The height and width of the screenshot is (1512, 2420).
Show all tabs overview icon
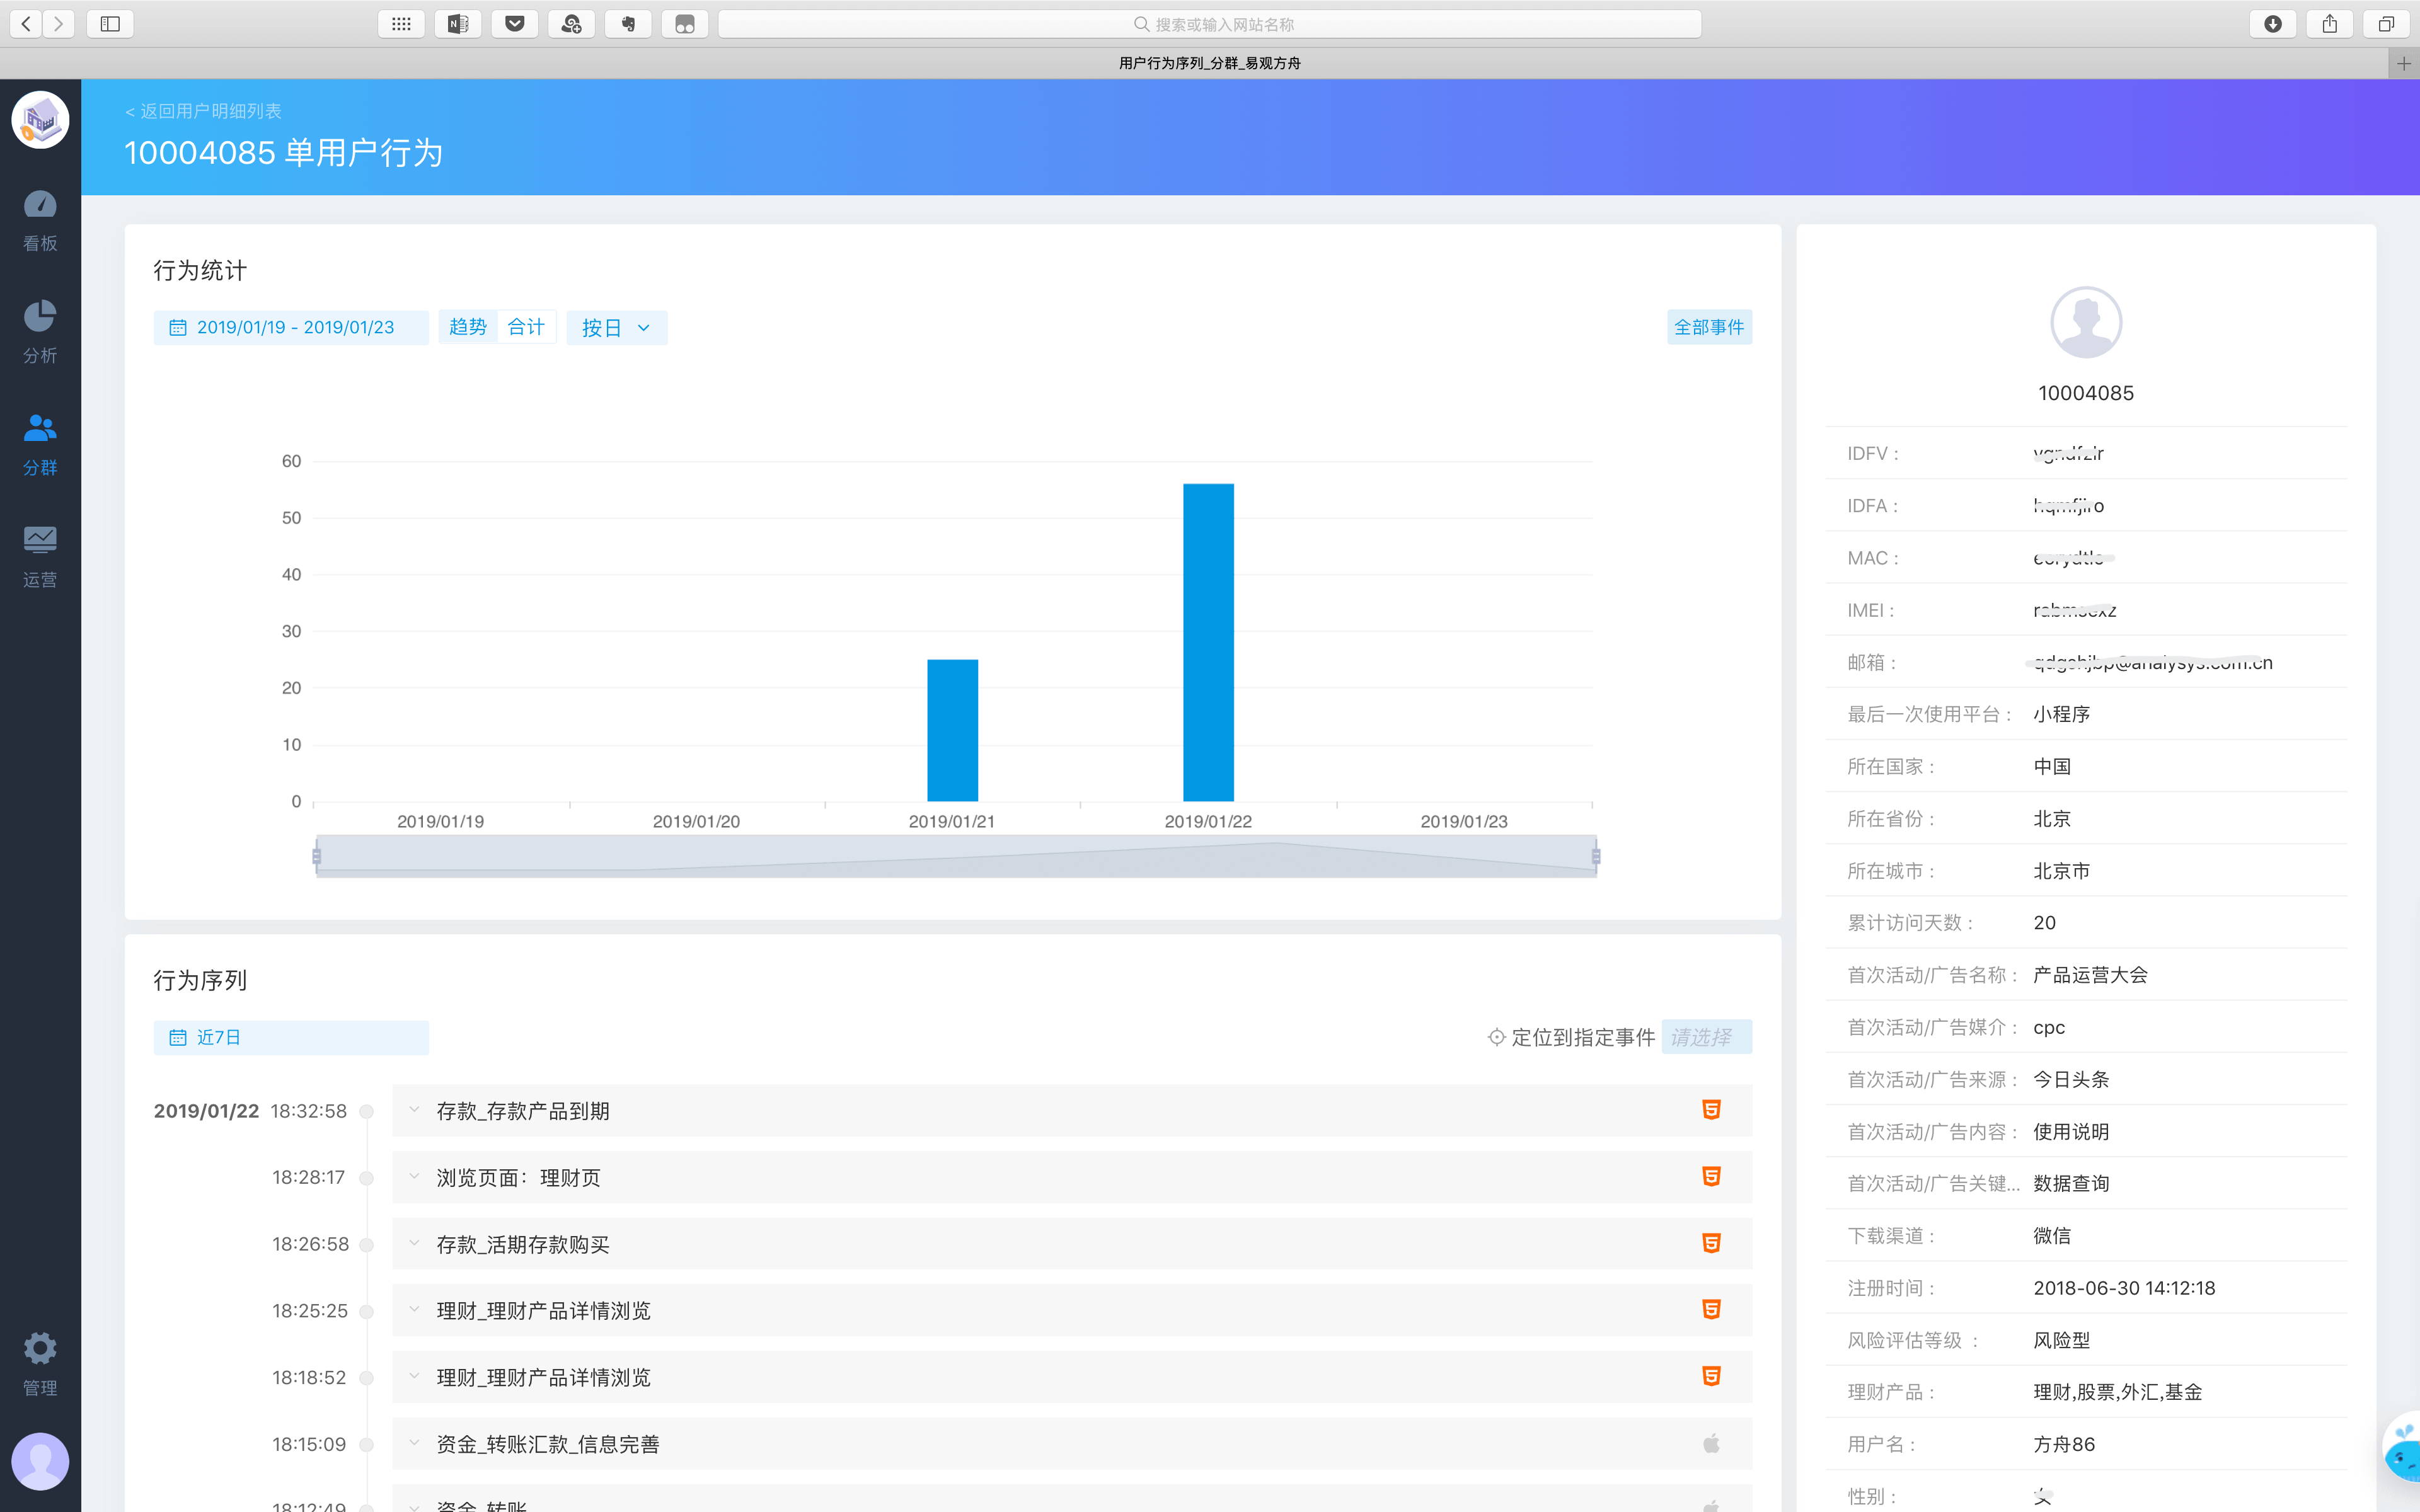2386,24
